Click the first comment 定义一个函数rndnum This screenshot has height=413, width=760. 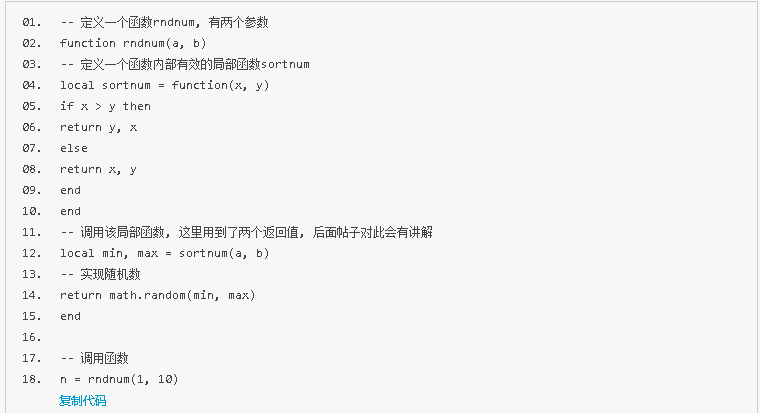pyautogui.click(x=164, y=22)
